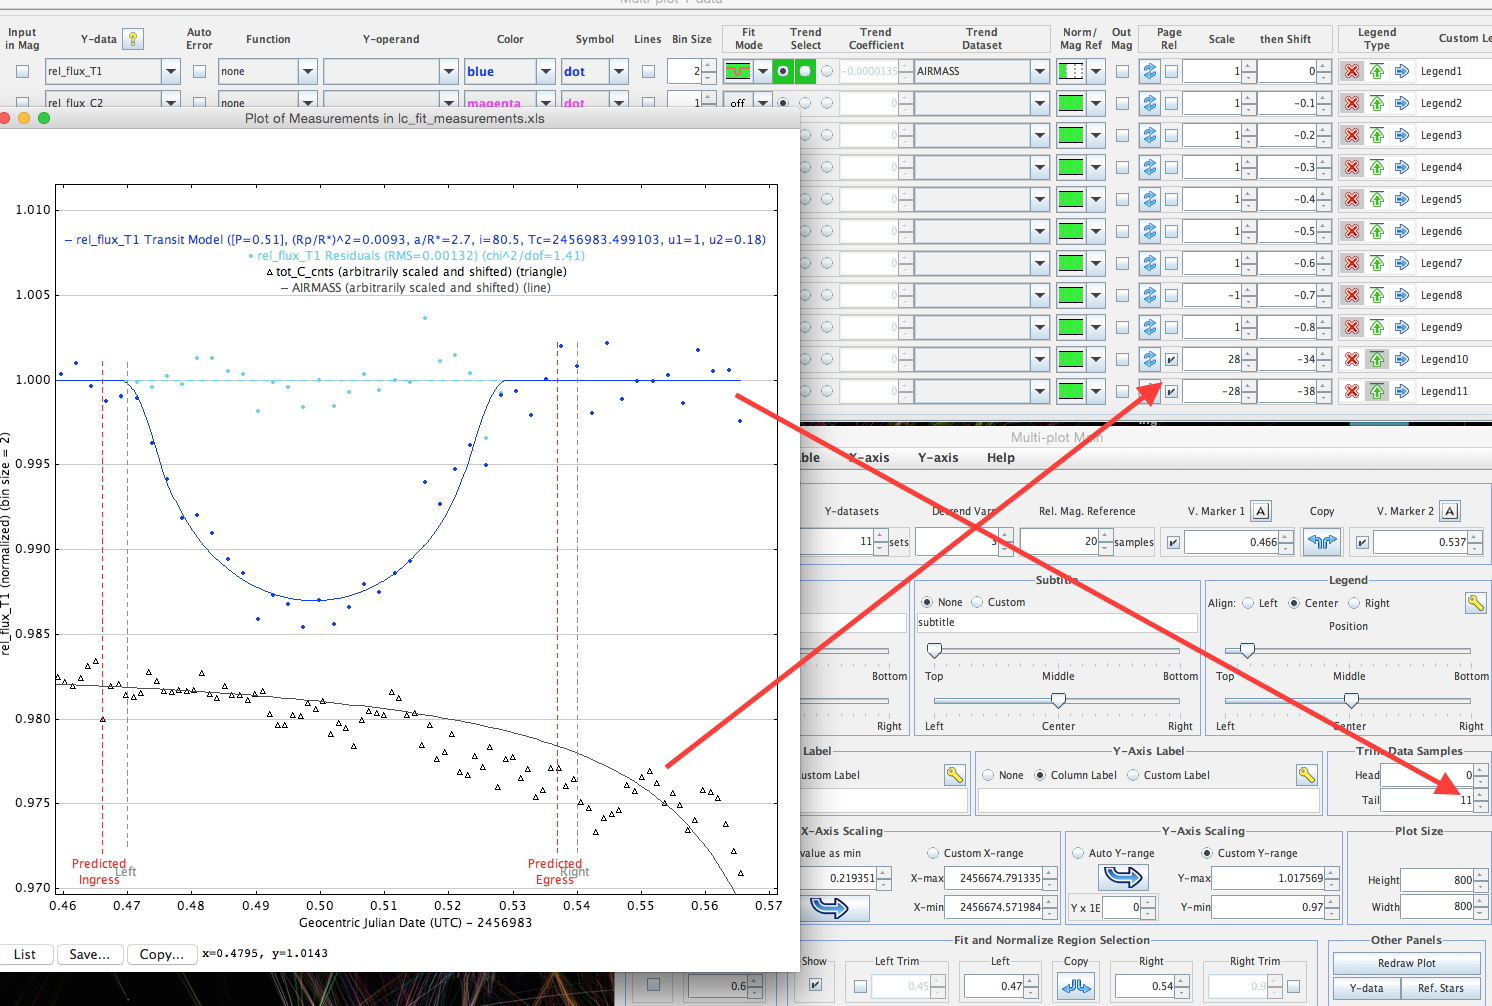The width and height of the screenshot is (1492, 1006).
Task: Click the blue right-arrow icon for Legend5
Action: tap(1402, 199)
